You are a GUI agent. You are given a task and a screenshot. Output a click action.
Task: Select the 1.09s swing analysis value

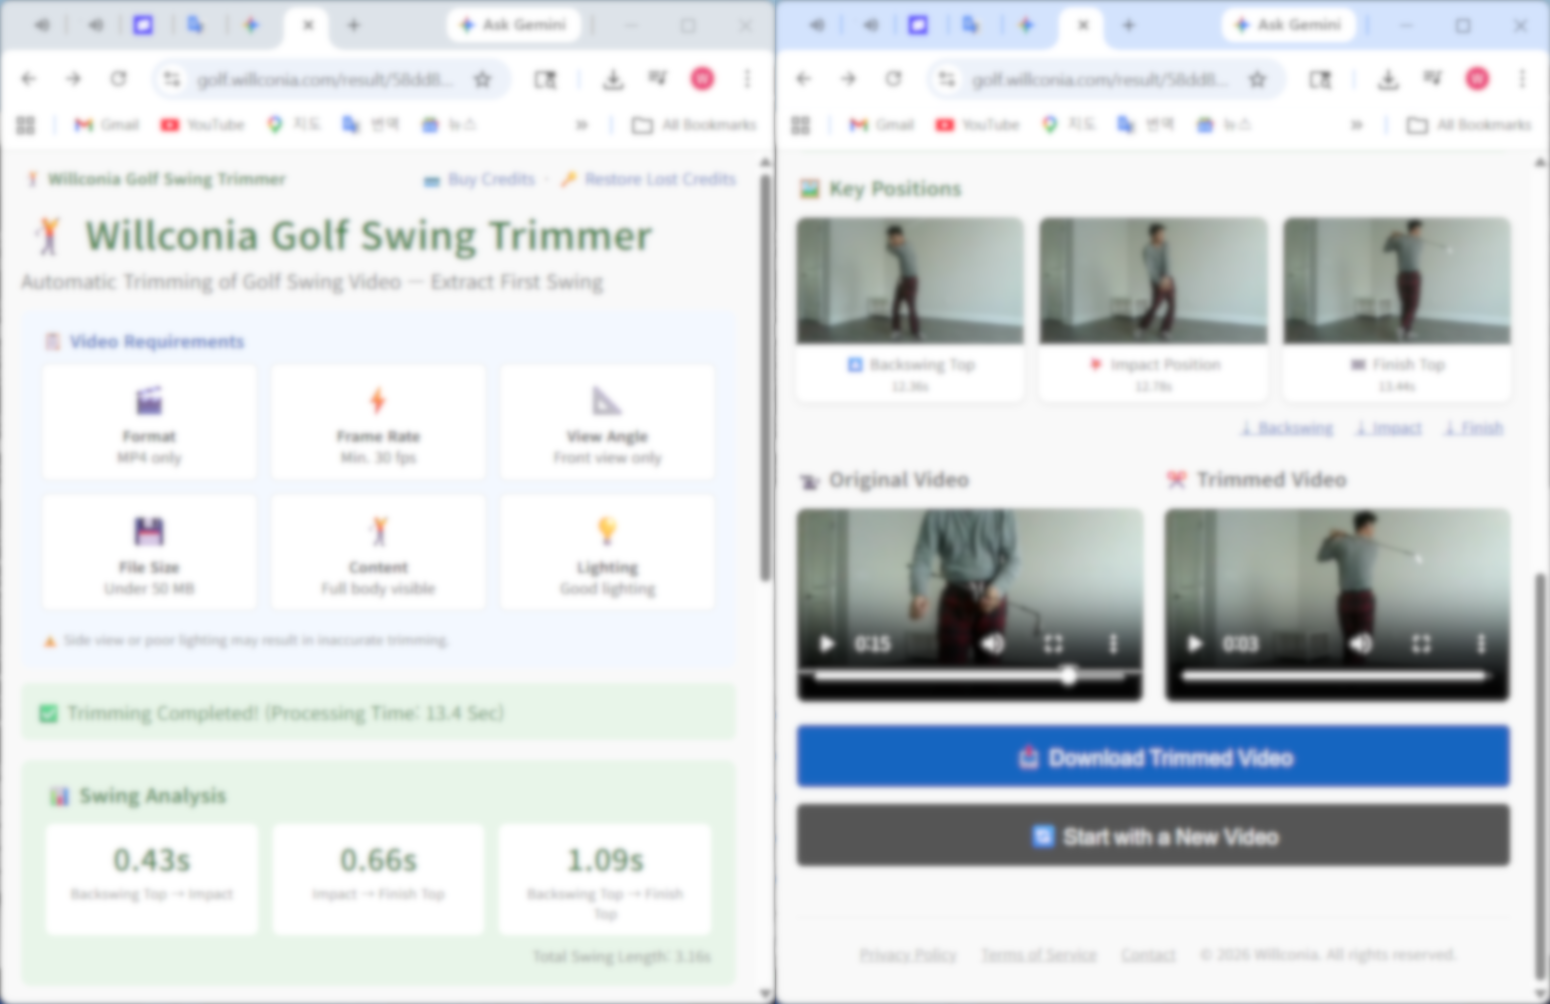pos(605,860)
